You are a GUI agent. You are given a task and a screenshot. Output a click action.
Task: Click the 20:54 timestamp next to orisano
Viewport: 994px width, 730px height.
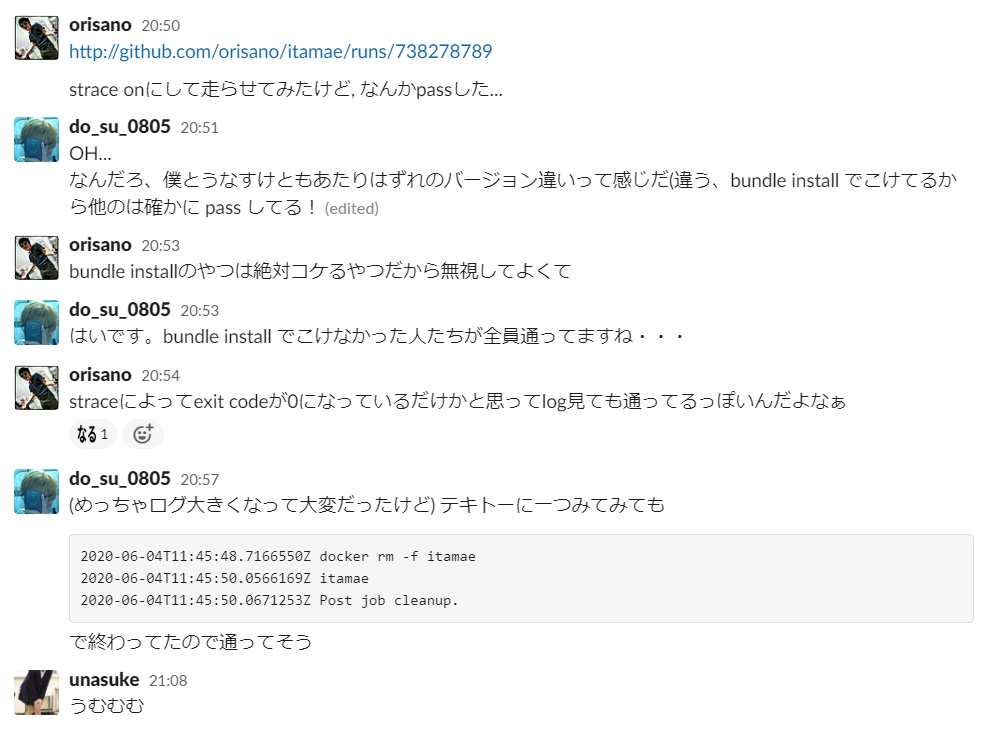click(x=160, y=376)
